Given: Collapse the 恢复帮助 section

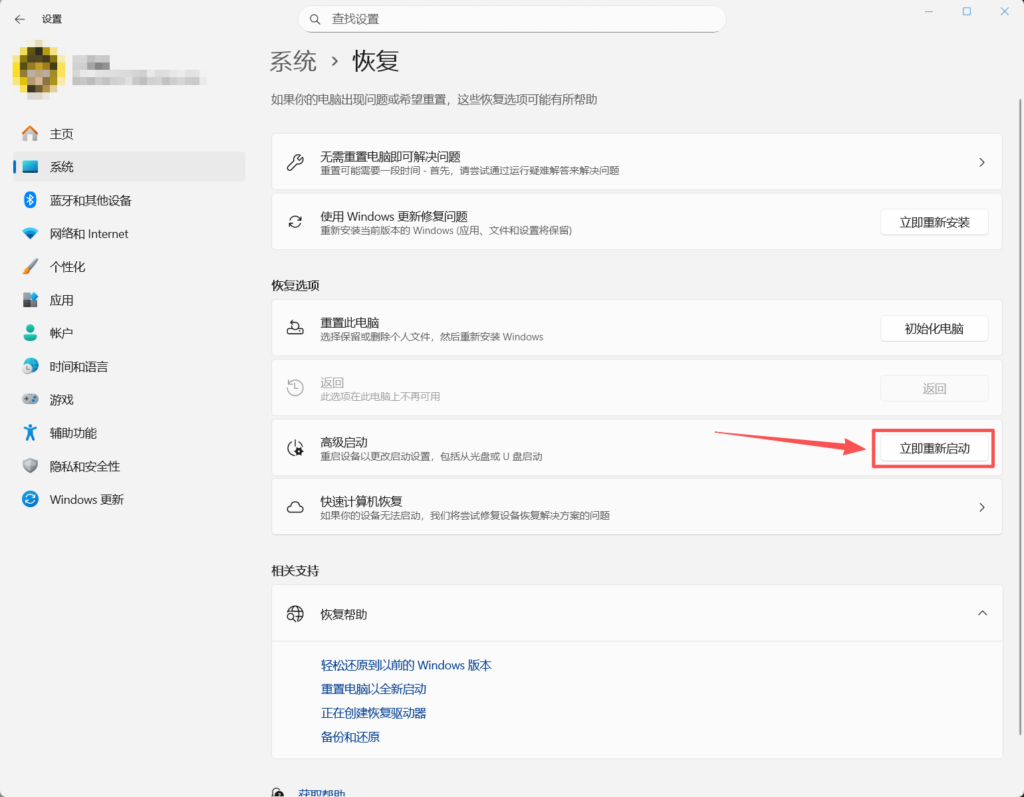Looking at the screenshot, I should pyautogui.click(x=981, y=613).
